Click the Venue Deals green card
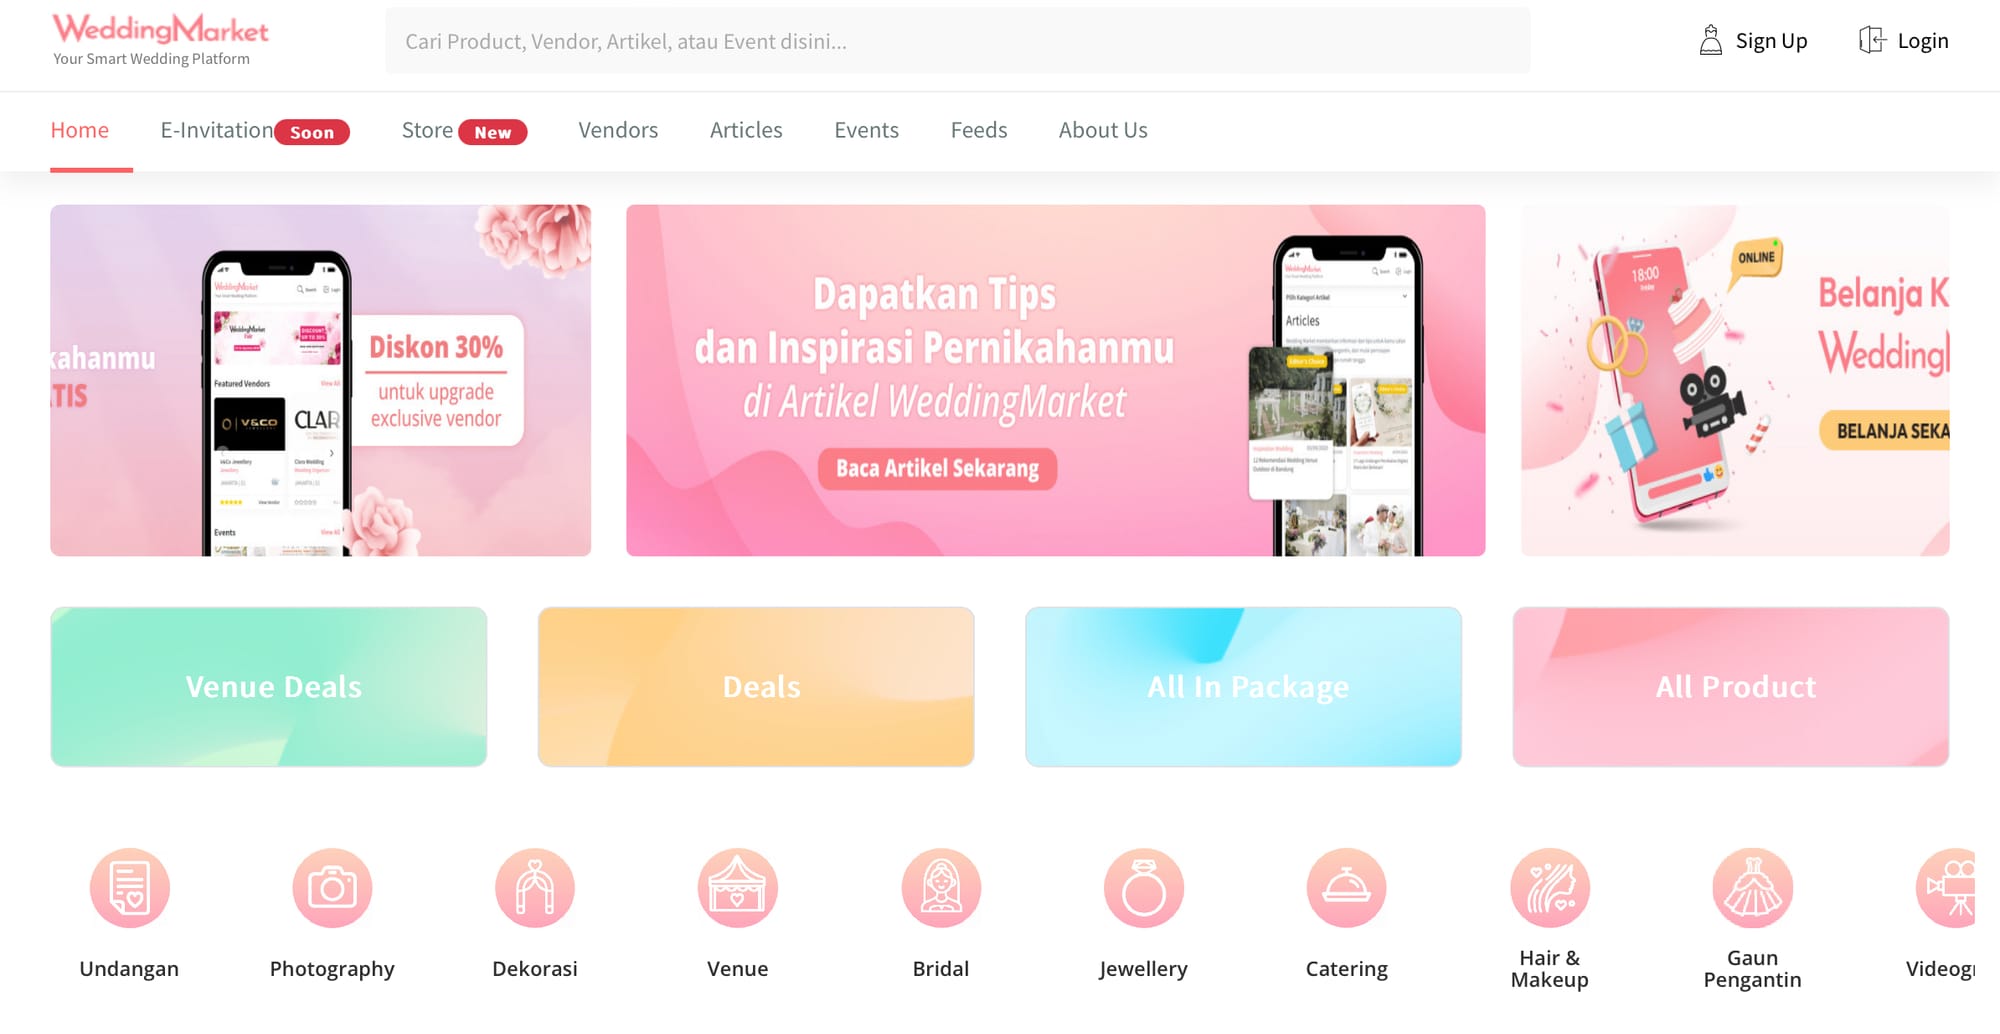Screen dimensions: 2000x1034 click(x=269, y=687)
